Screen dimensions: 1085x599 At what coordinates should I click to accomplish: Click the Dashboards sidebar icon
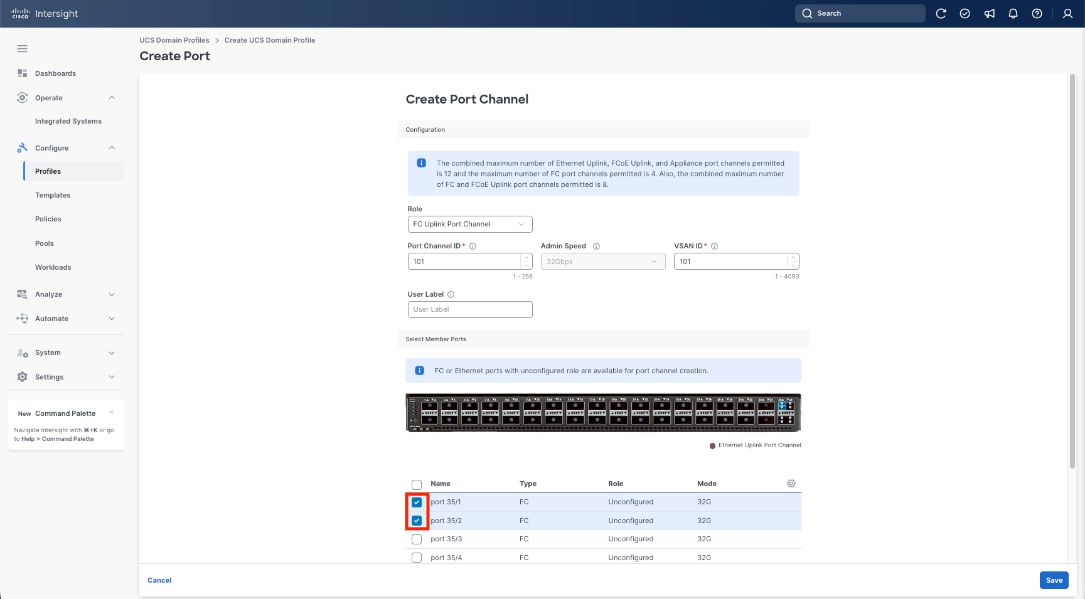[22, 73]
